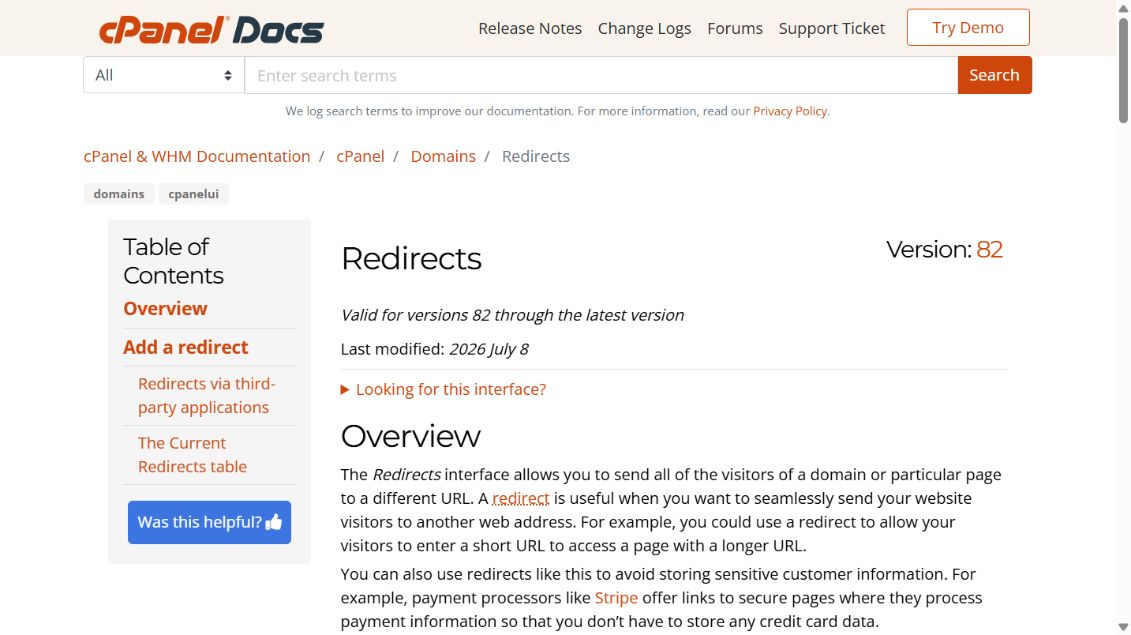Click the Try Demo button
Image resolution: width=1131 pixels, height=635 pixels.
(x=968, y=27)
